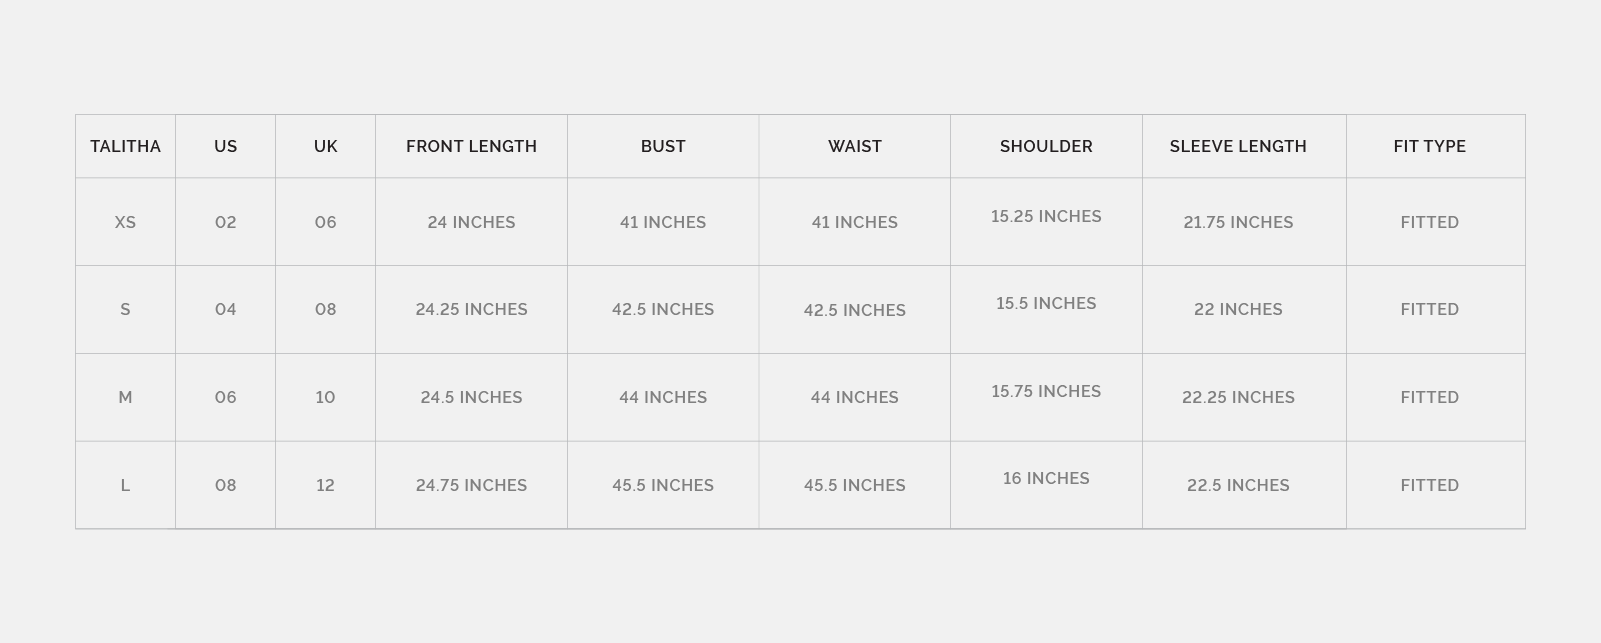The image size is (1601, 643).
Task: Click the UK size 12 cell
Action: (x=325, y=486)
